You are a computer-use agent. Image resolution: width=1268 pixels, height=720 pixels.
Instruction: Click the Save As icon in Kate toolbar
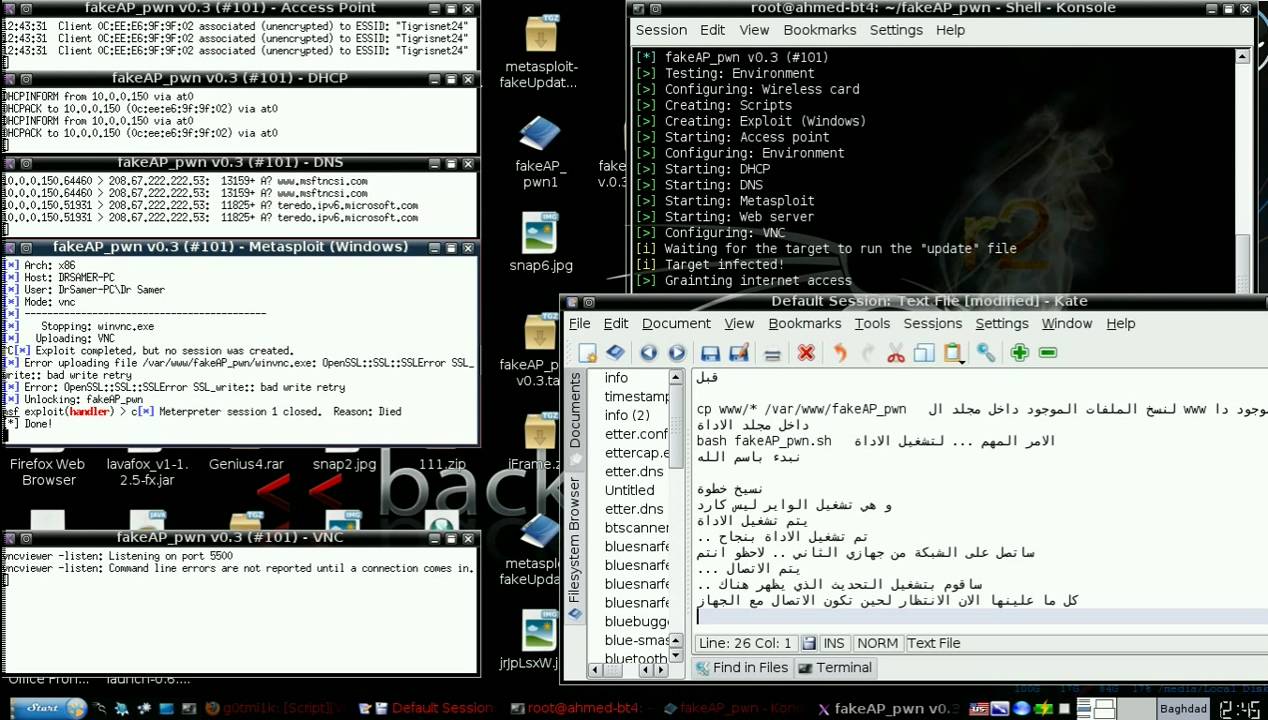pos(739,353)
